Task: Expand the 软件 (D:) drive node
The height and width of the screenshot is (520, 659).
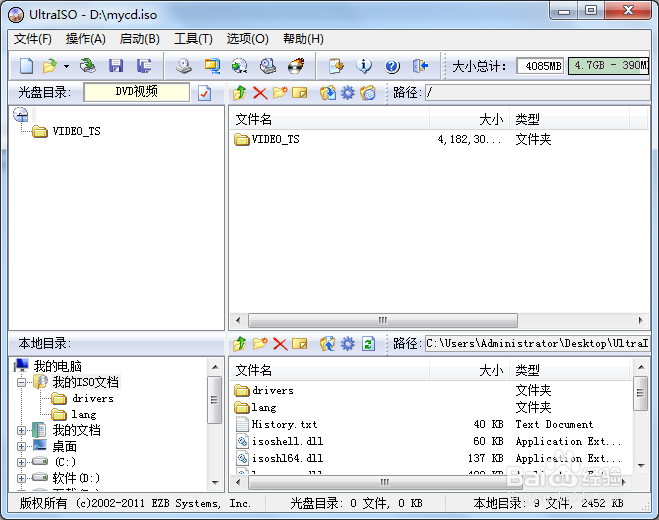Action: tap(21, 478)
